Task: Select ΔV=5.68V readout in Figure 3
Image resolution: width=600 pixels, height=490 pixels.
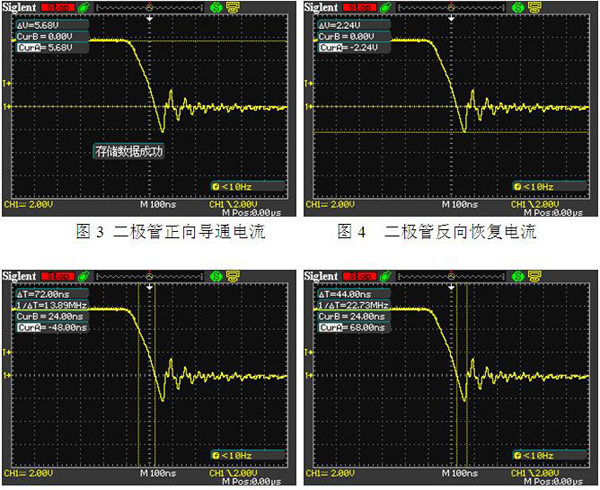Action: (42, 26)
